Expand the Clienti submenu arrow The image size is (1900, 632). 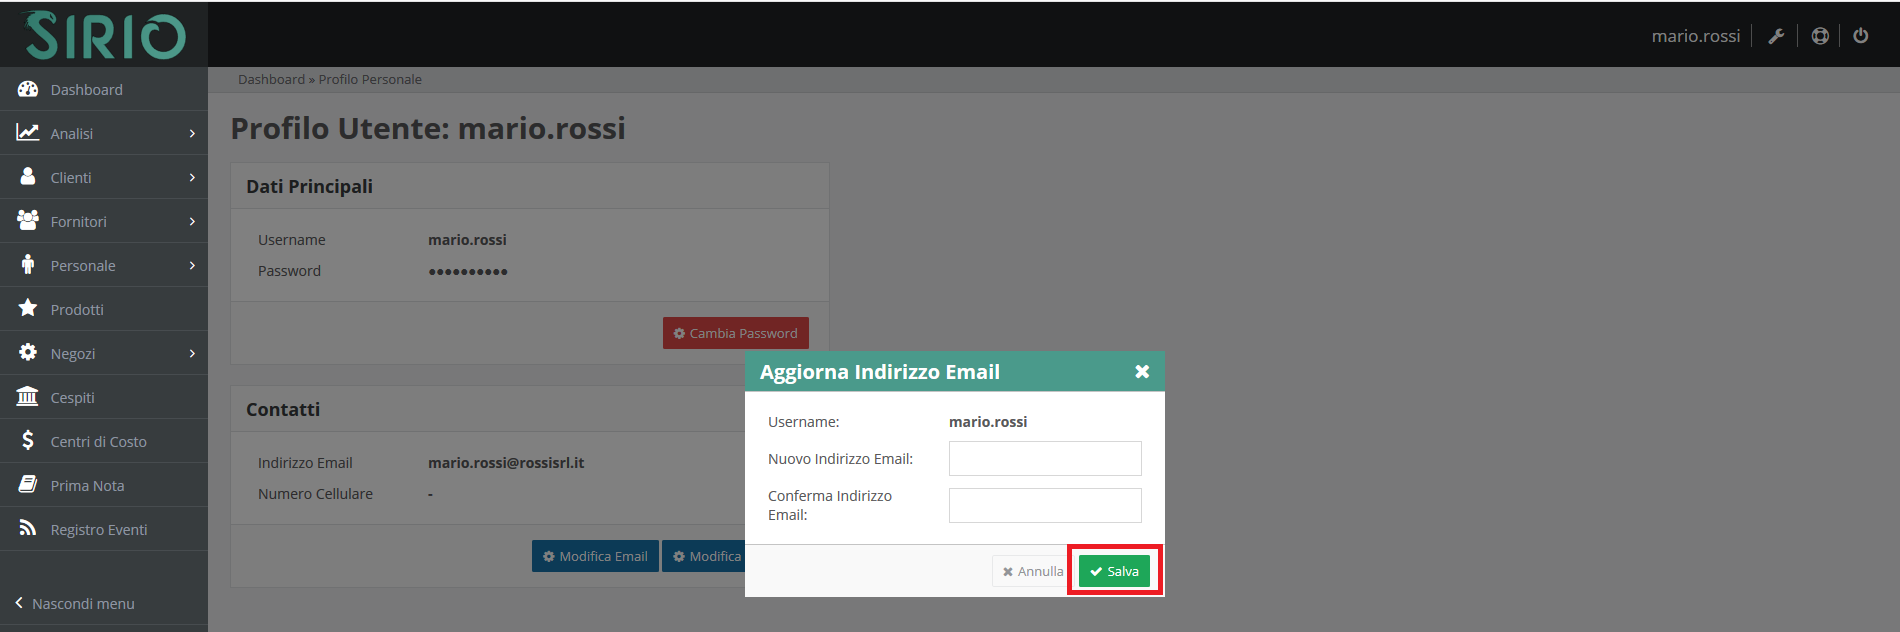tap(192, 177)
